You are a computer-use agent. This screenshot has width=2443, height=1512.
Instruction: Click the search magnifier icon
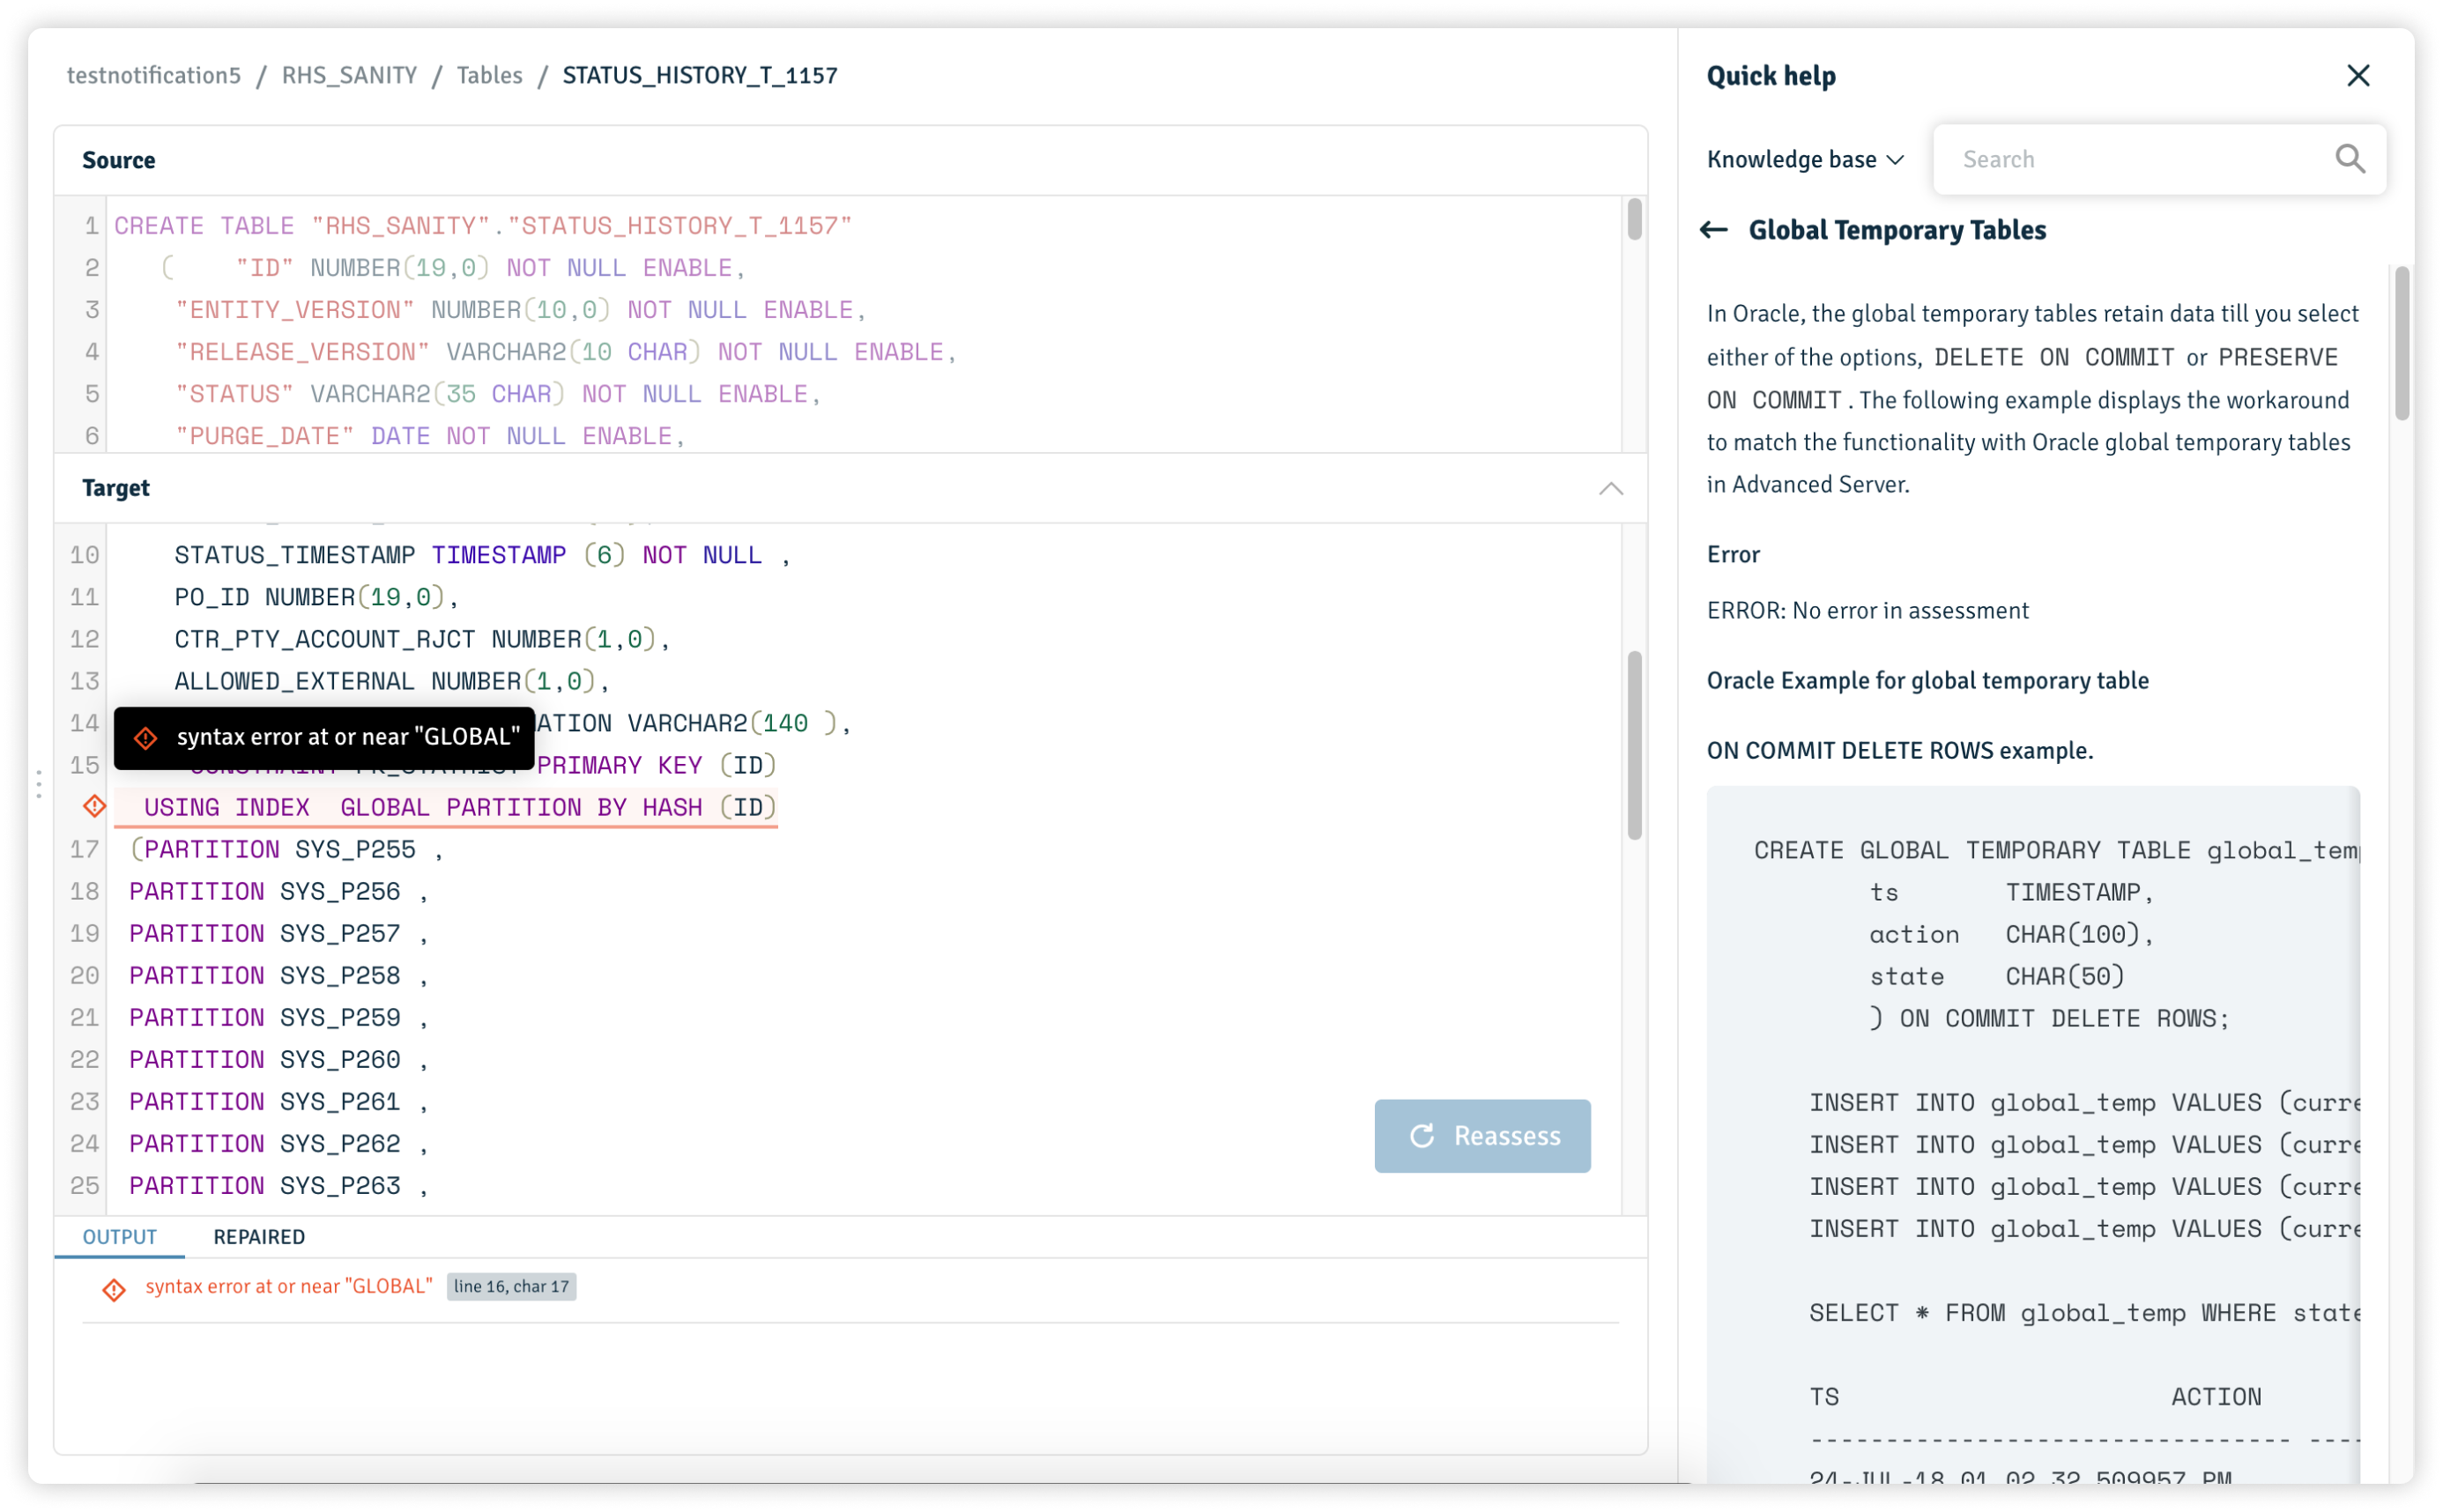(x=2349, y=159)
